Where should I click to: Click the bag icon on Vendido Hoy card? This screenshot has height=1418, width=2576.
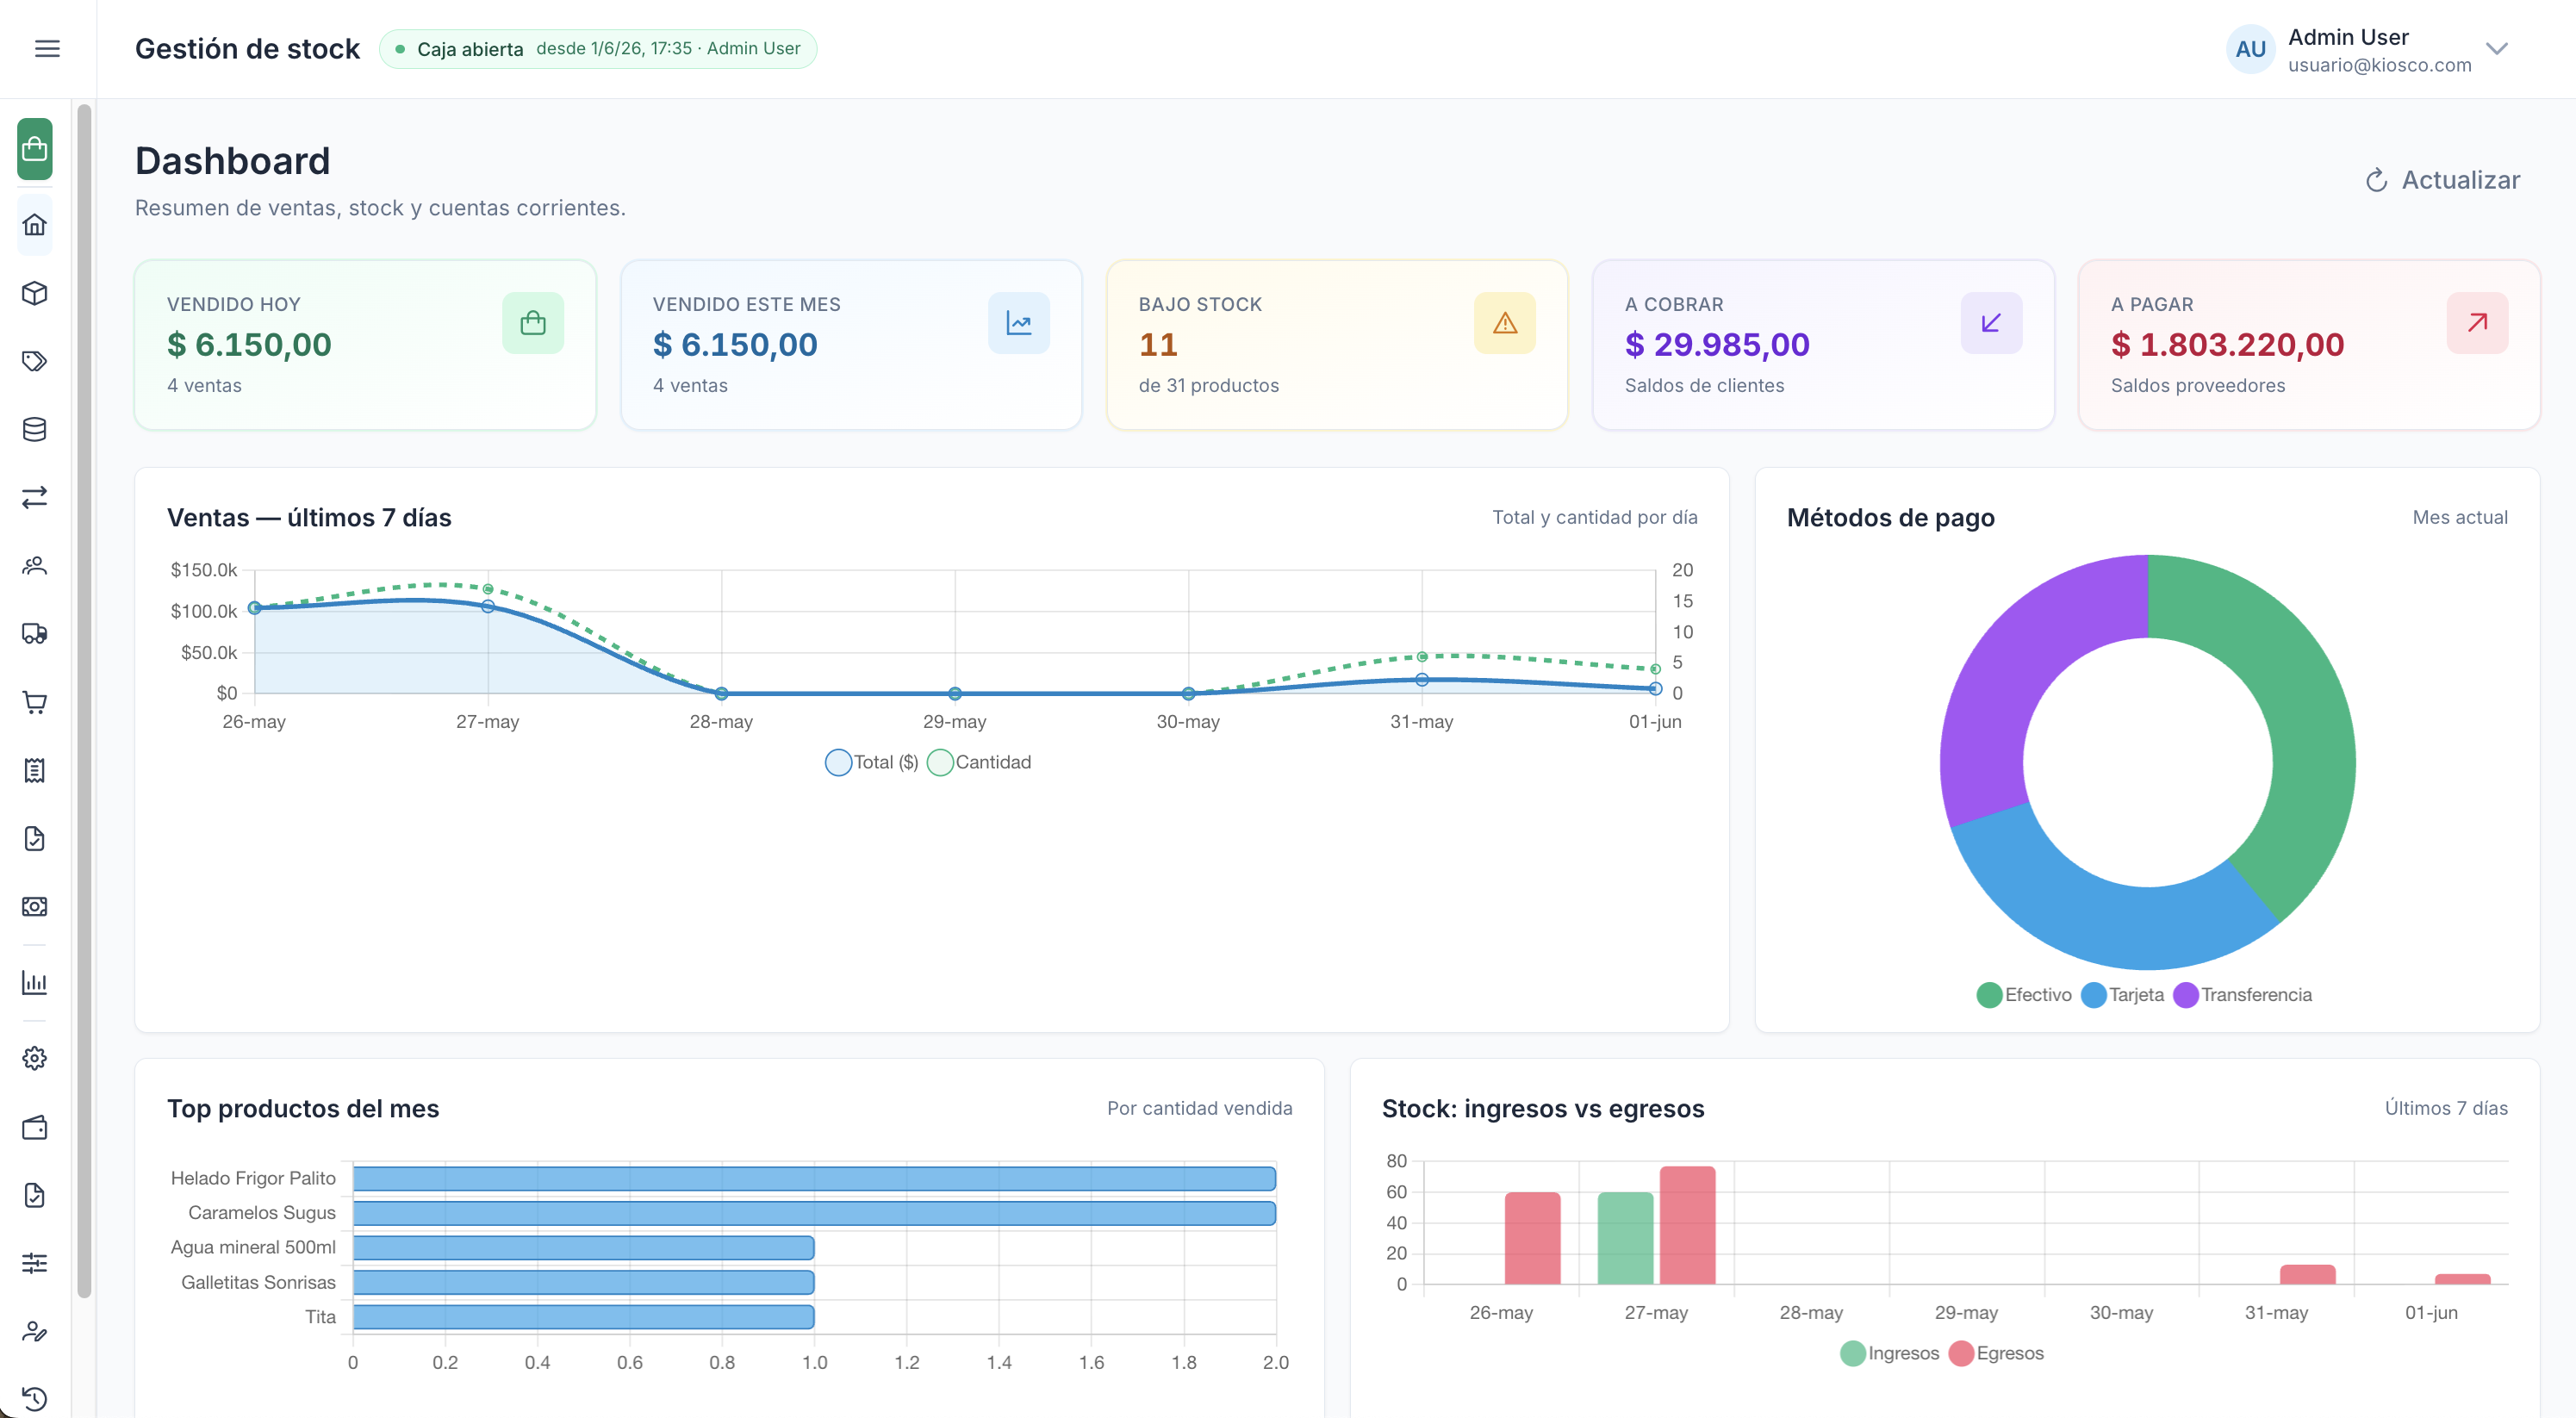tap(533, 323)
